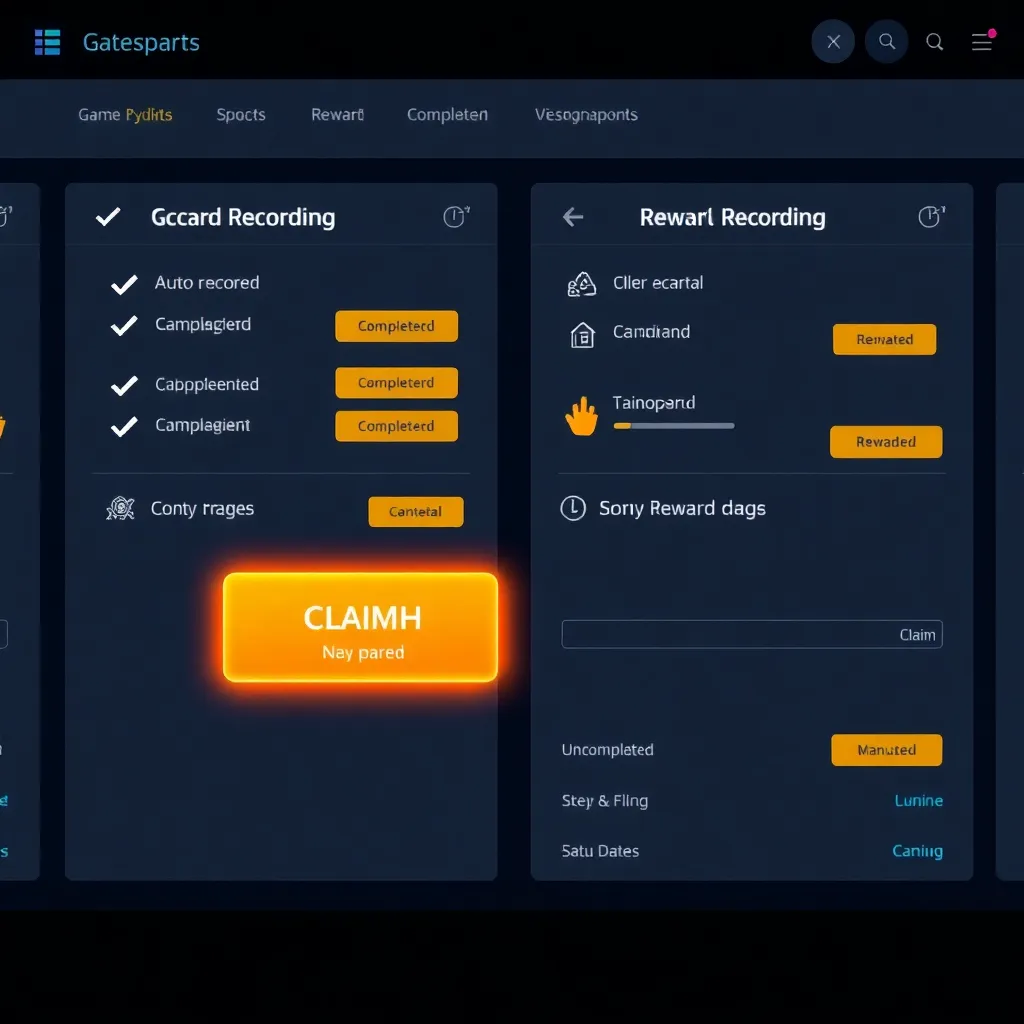Open the hamburger menu with notification dot

coord(982,42)
